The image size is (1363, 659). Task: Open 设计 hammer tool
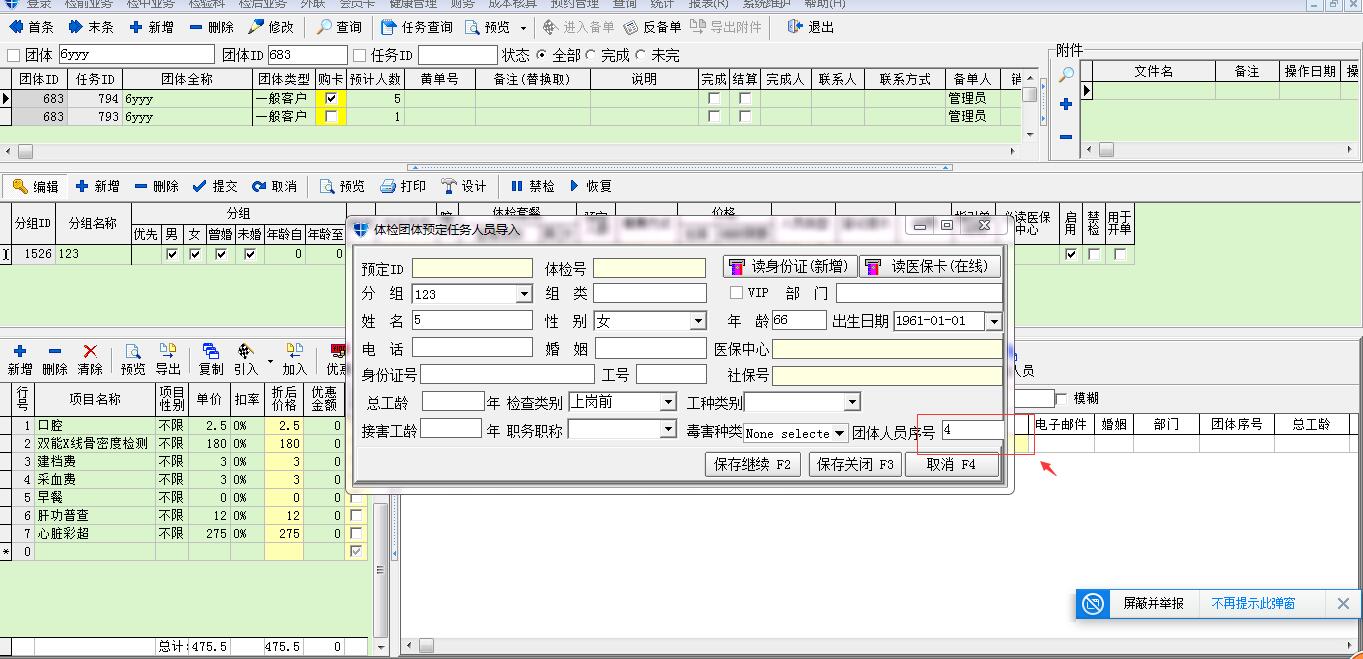point(464,186)
